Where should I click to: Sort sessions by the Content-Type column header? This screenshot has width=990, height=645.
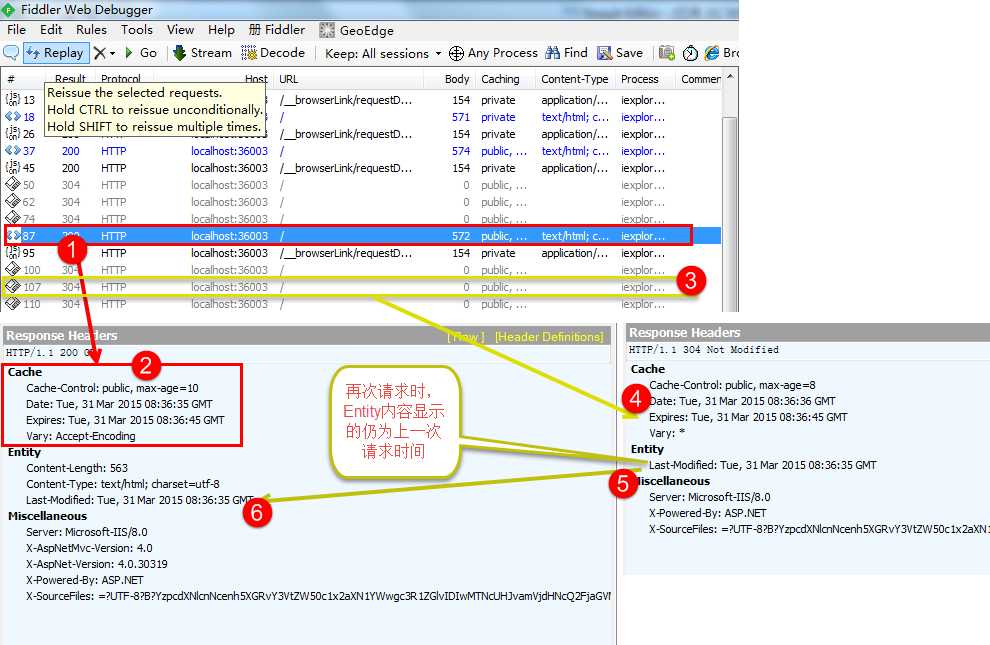pos(575,79)
